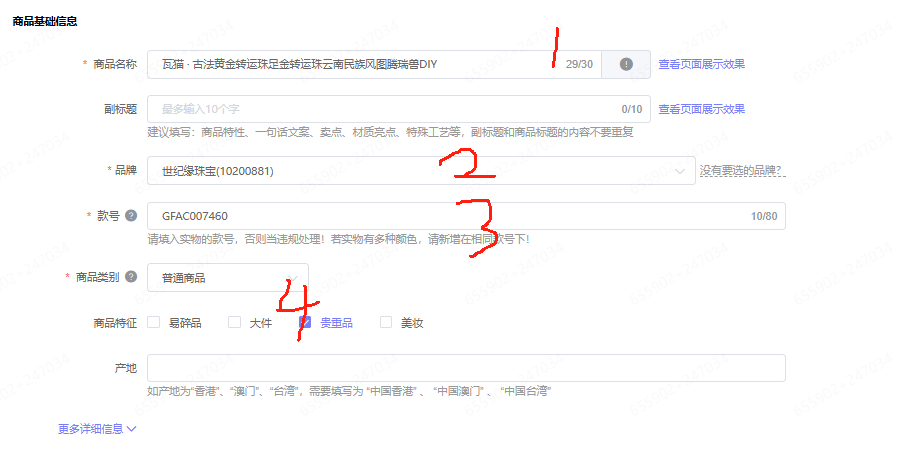Click the chevron arrow in the 品牌 field
The image size is (901, 458).
681,171
